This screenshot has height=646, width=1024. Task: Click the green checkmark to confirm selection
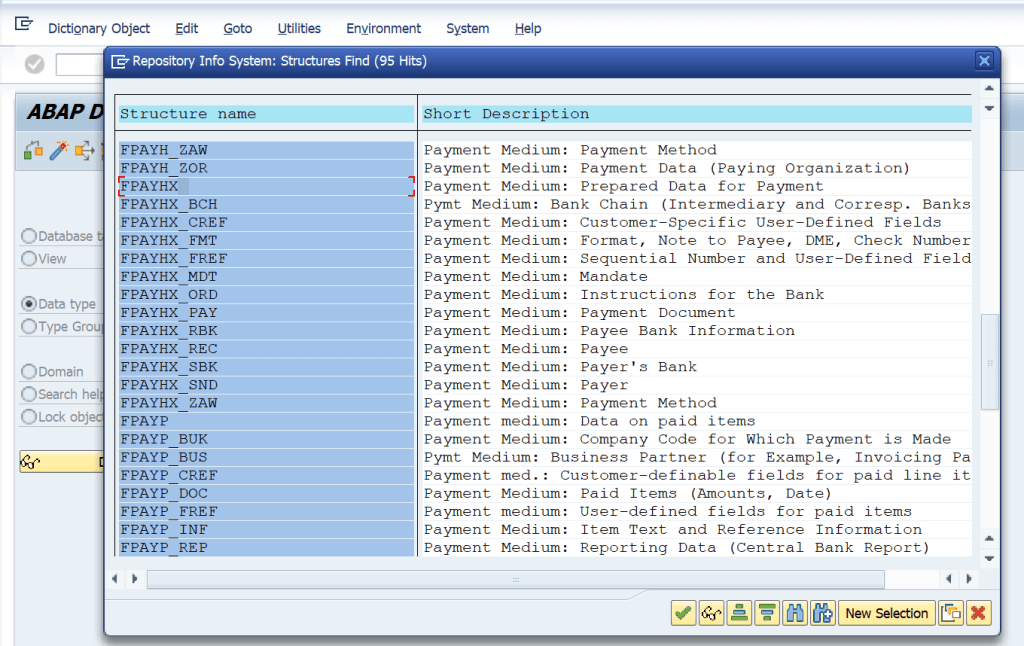coord(683,613)
